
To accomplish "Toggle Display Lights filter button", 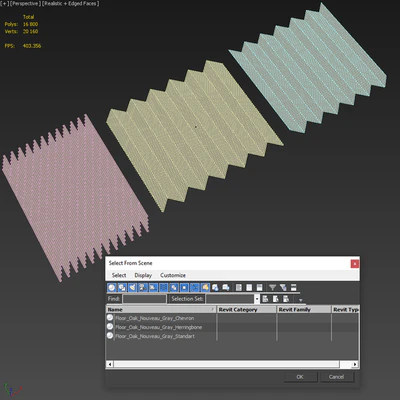I will pyautogui.click(x=132, y=287).
